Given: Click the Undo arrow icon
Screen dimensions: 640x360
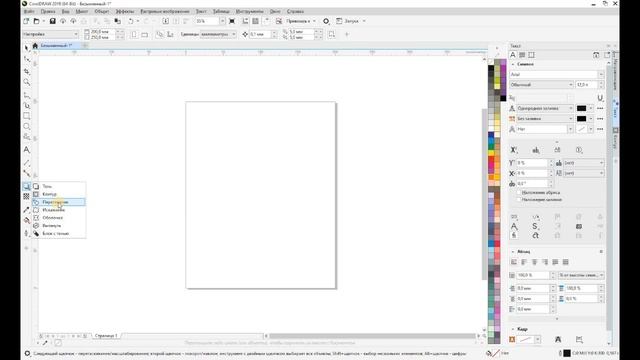Looking at the screenshot, I should point(131,21).
